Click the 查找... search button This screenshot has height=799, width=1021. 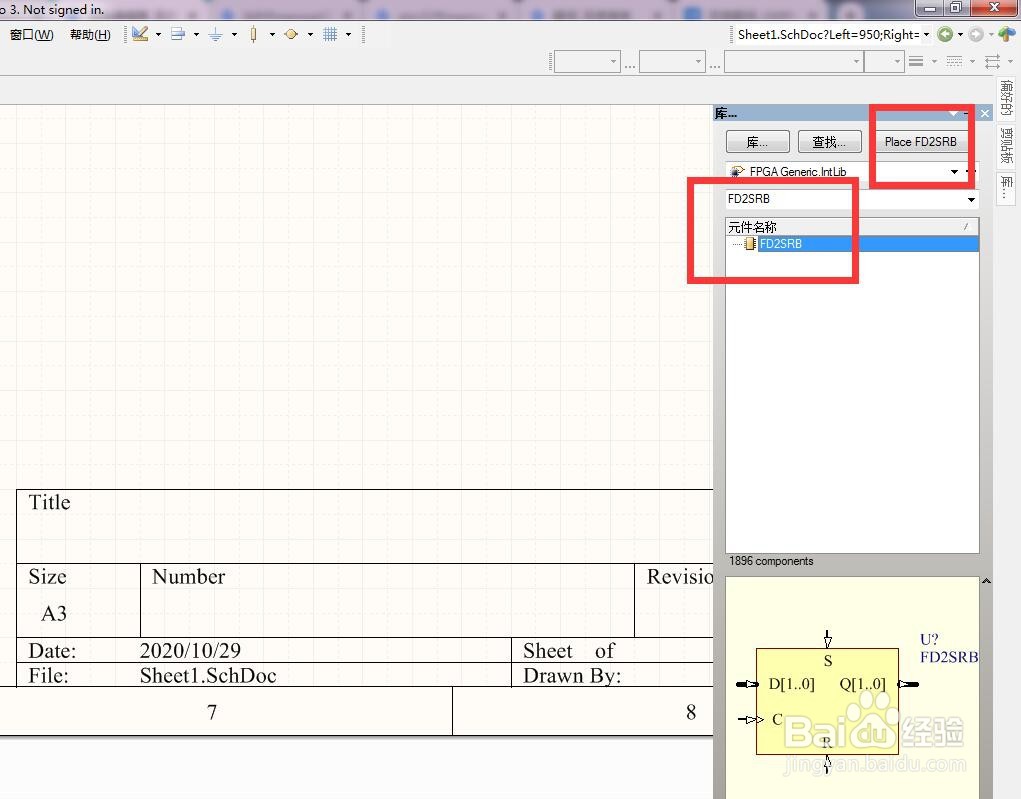tap(830, 141)
